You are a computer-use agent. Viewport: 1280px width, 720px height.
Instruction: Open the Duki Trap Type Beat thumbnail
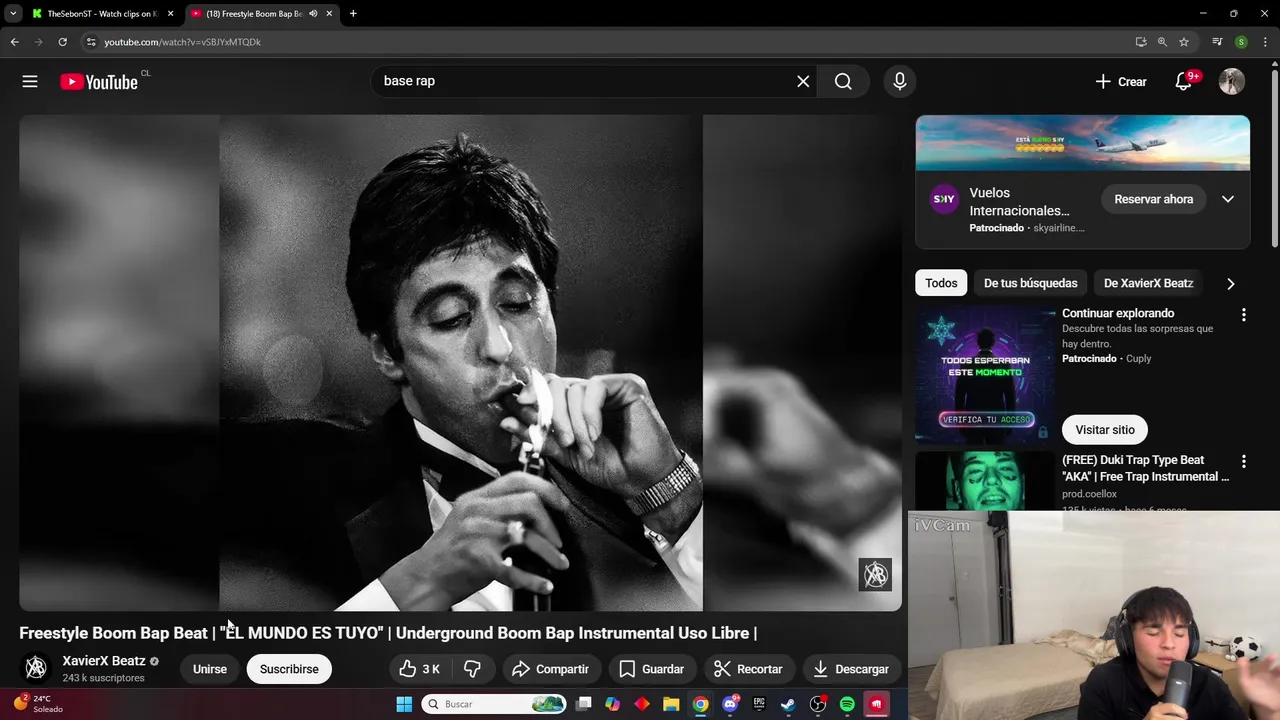985,481
